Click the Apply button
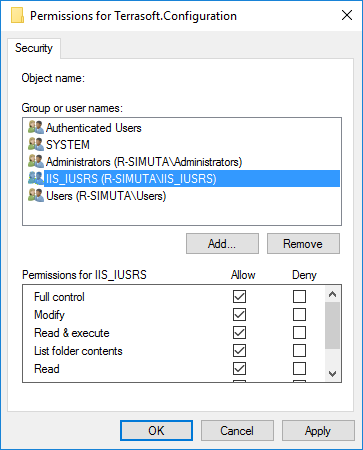Screen dimensions: 363x450 [x=318, y=431]
